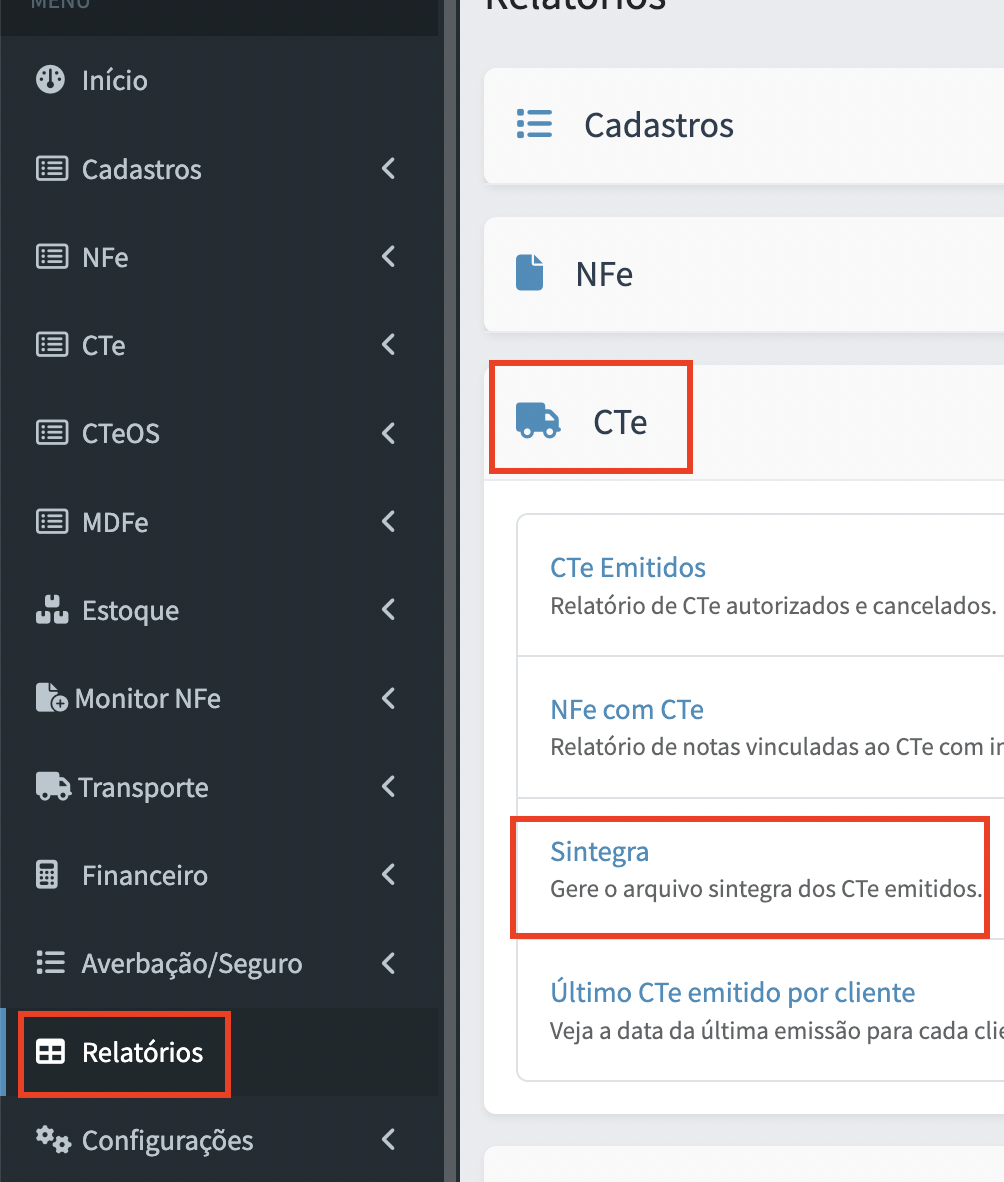Image resolution: width=1004 pixels, height=1182 pixels.
Task: Expand the CTeOS sidebar chevron
Action: pos(388,433)
